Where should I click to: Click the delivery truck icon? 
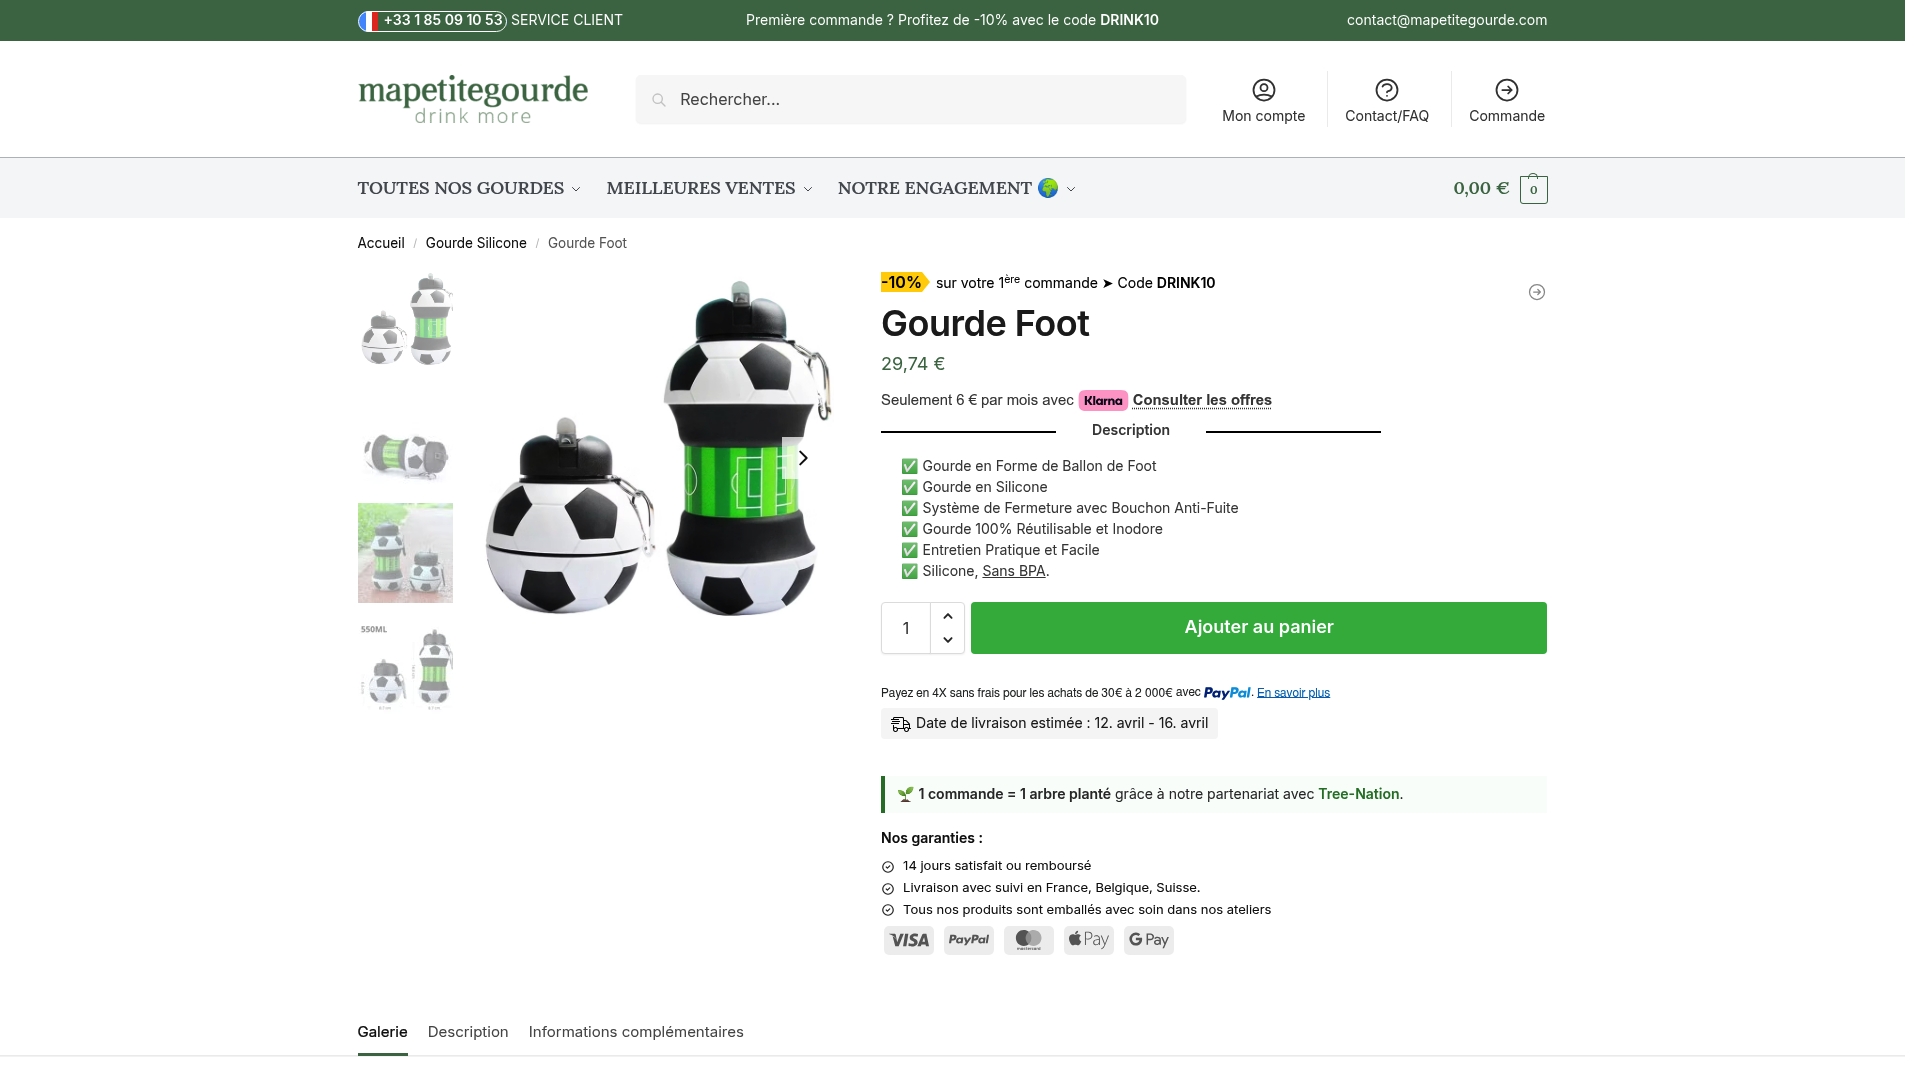coord(898,722)
